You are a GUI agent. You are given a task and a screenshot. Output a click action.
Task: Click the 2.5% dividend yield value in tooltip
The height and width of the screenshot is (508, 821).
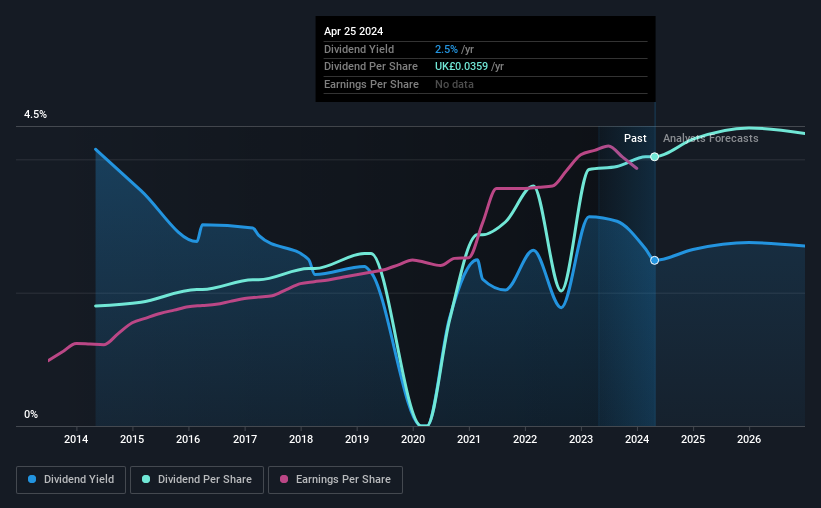coord(446,49)
